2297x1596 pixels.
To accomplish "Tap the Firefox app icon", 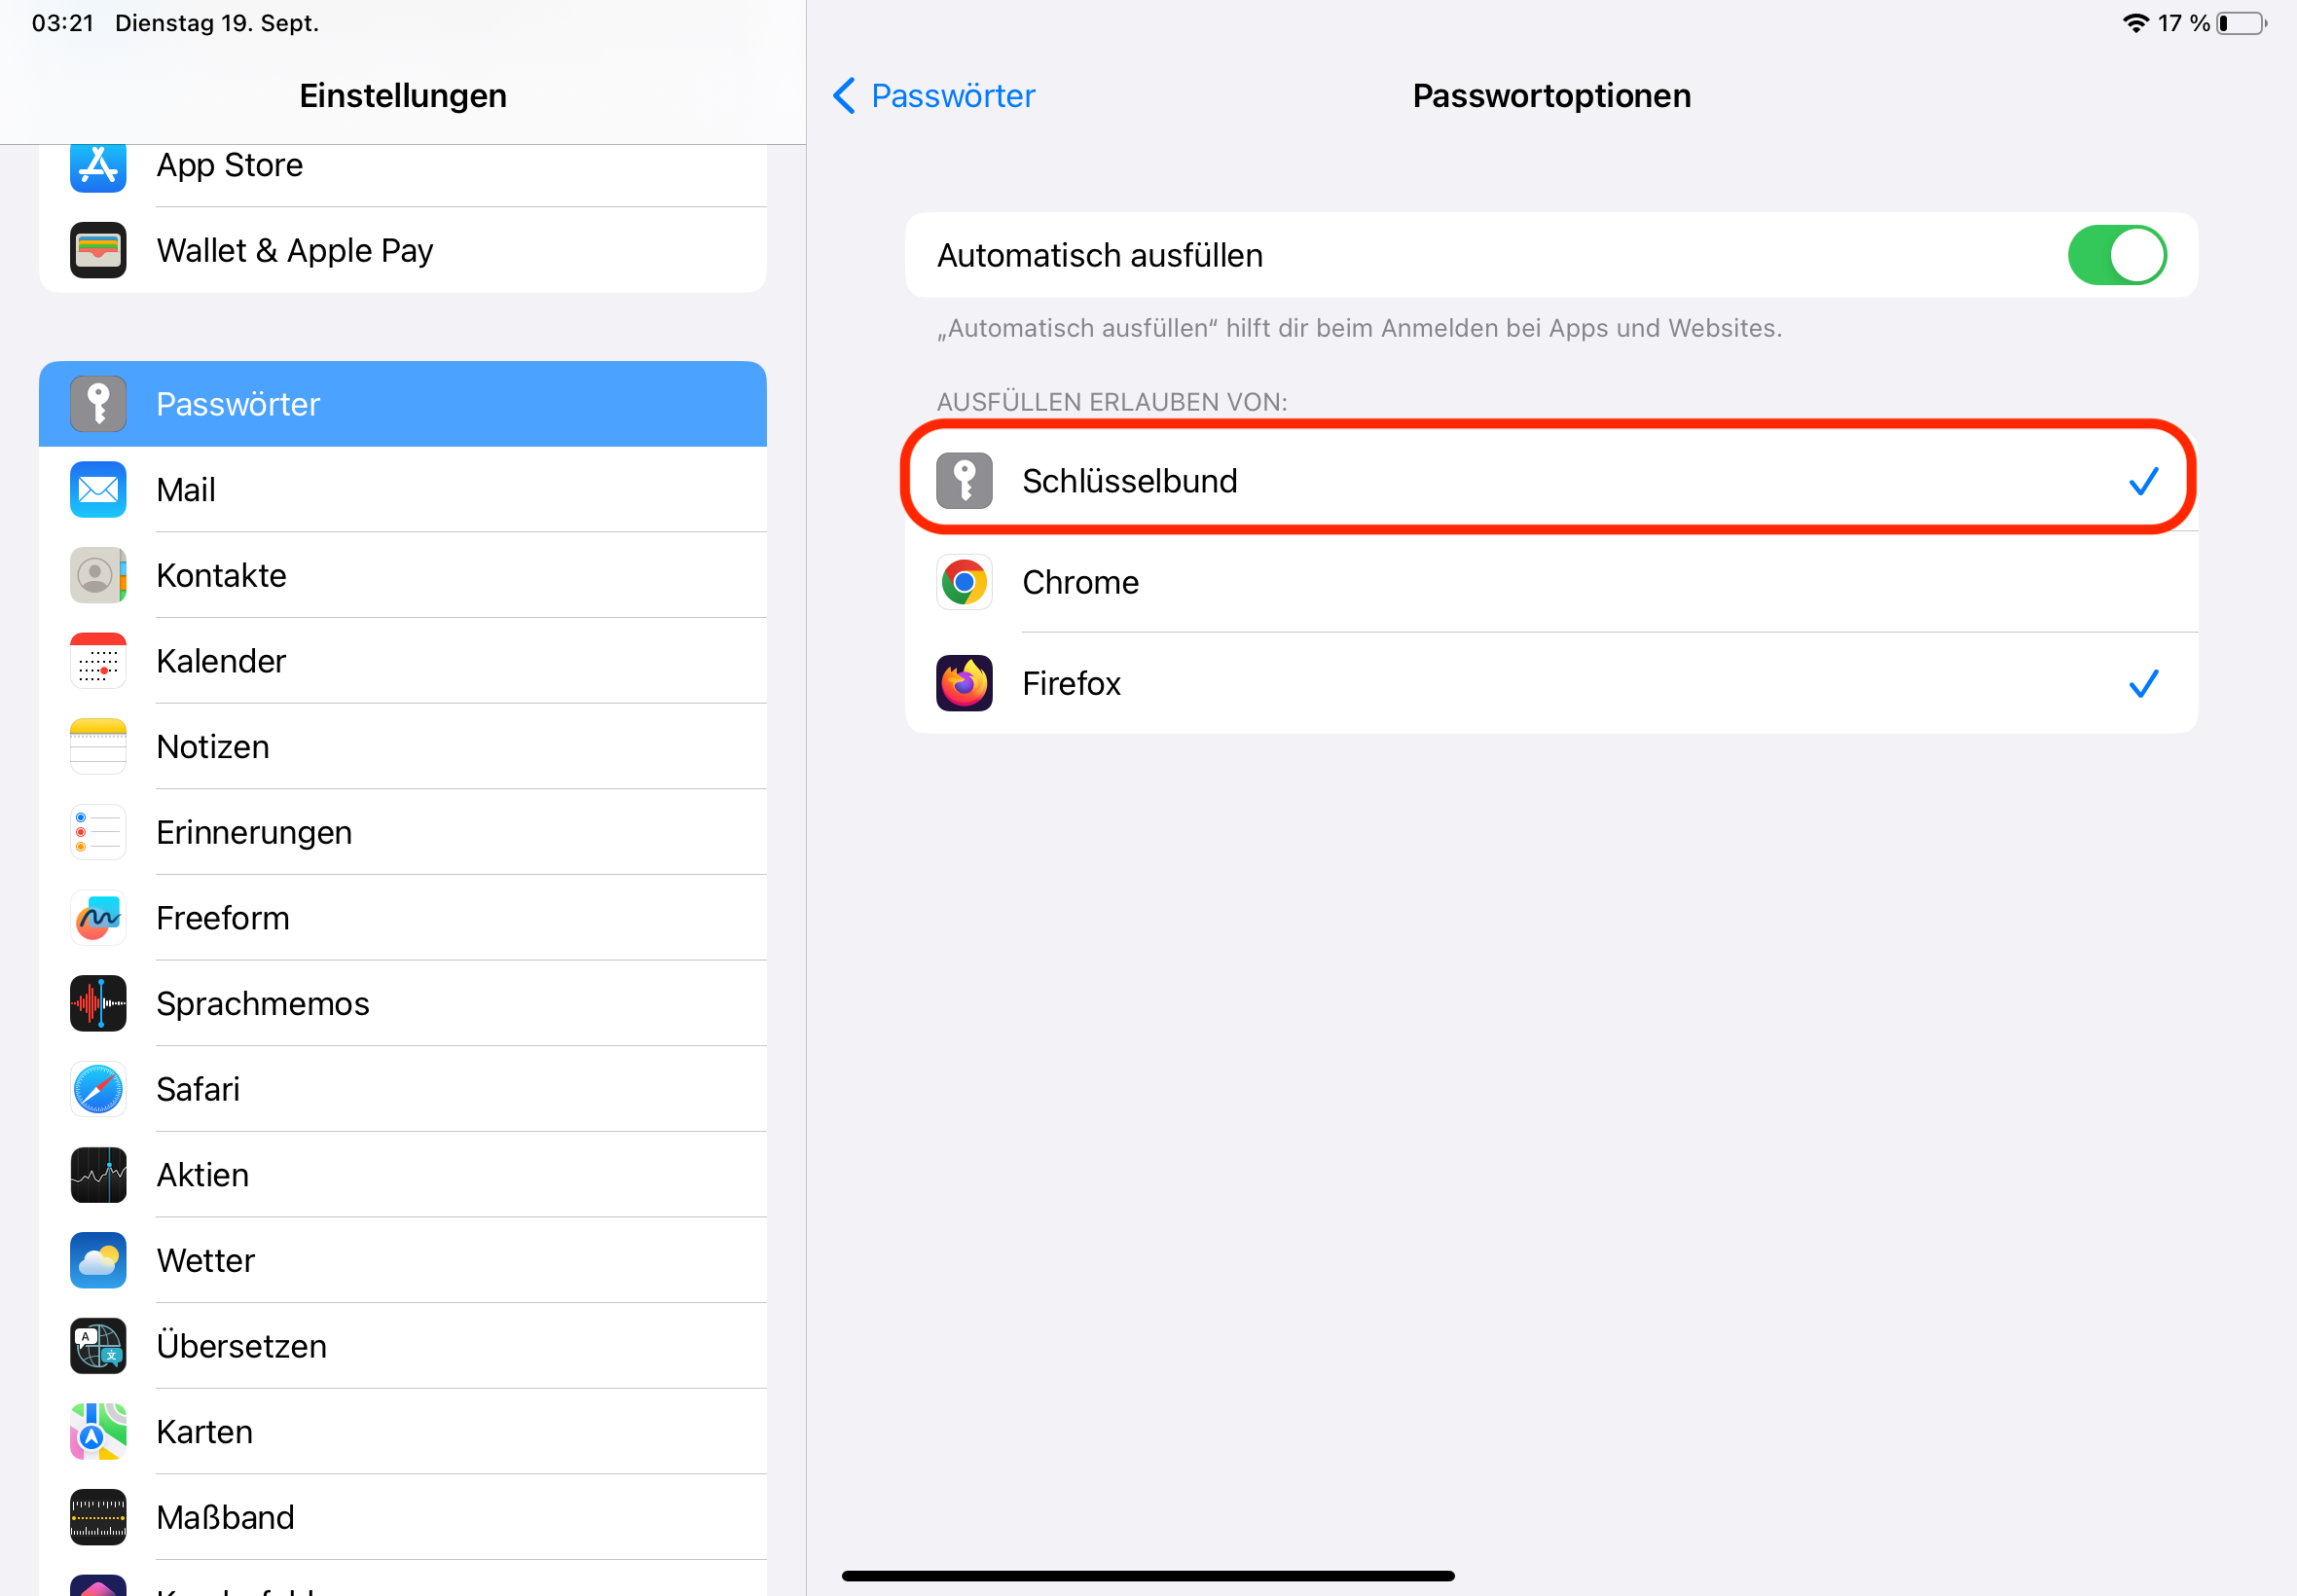I will point(964,683).
